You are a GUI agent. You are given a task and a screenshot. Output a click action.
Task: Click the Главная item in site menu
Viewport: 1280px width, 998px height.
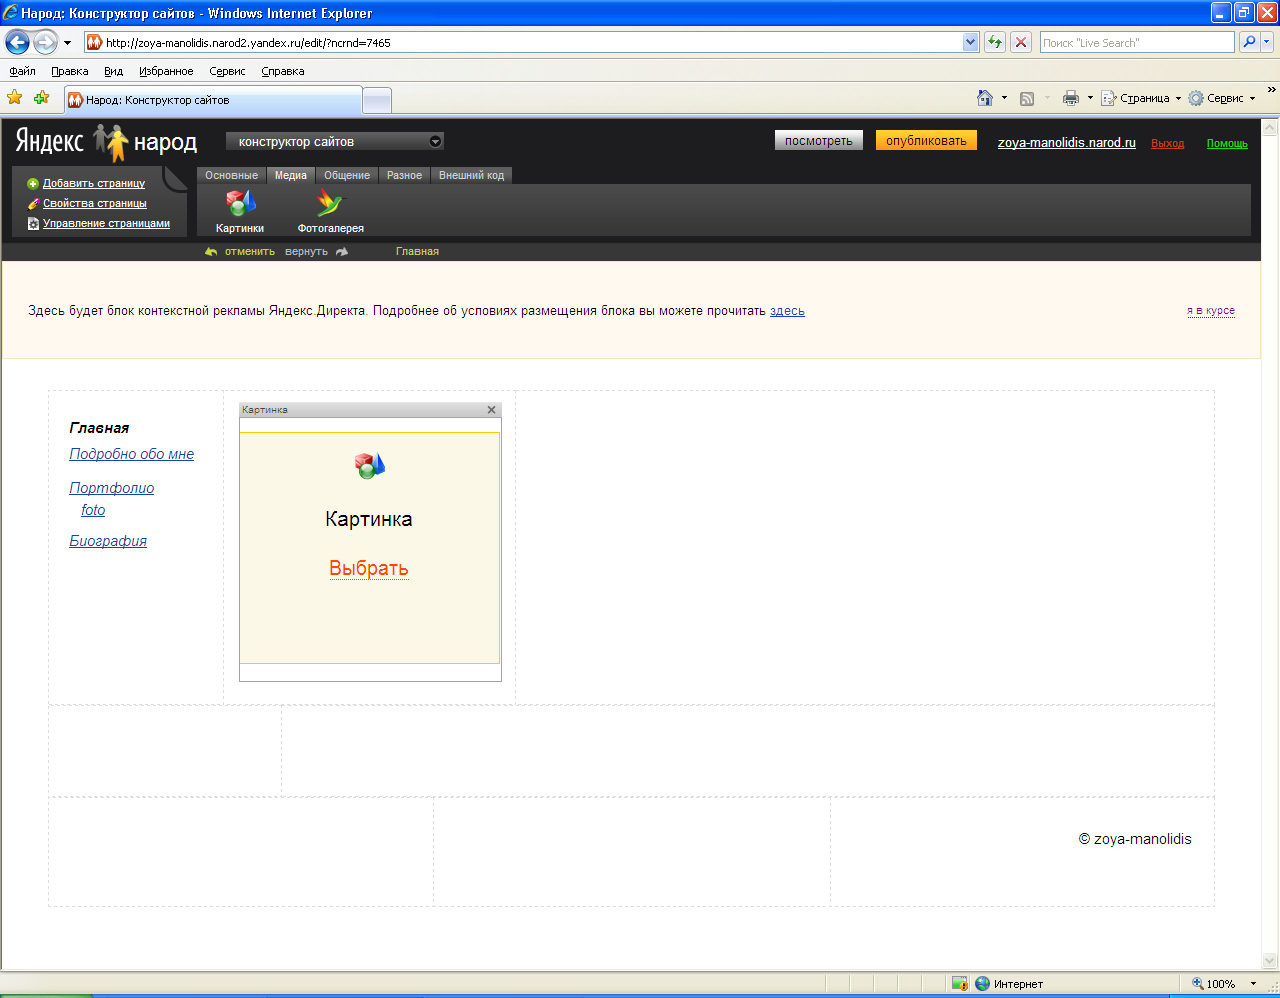point(99,428)
